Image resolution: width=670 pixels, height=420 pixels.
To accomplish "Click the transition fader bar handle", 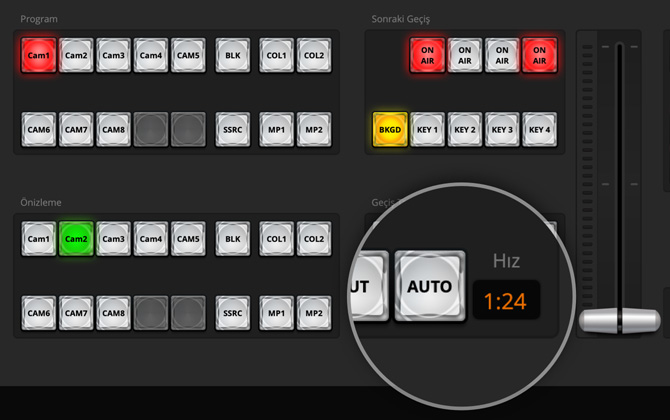I will [619, 321].
